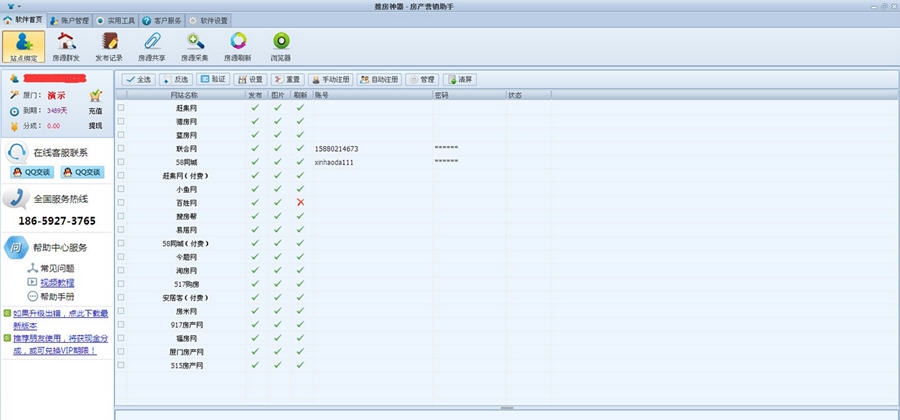Screen dimensions: 900x420
Task: Open the 房源群发 mass posting tool
Action: [66, 46]
